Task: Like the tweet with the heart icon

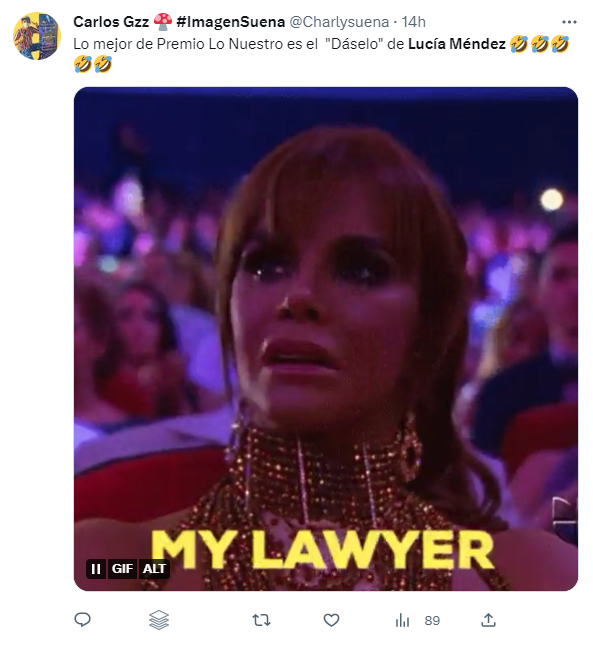Action: click(331, 620)
